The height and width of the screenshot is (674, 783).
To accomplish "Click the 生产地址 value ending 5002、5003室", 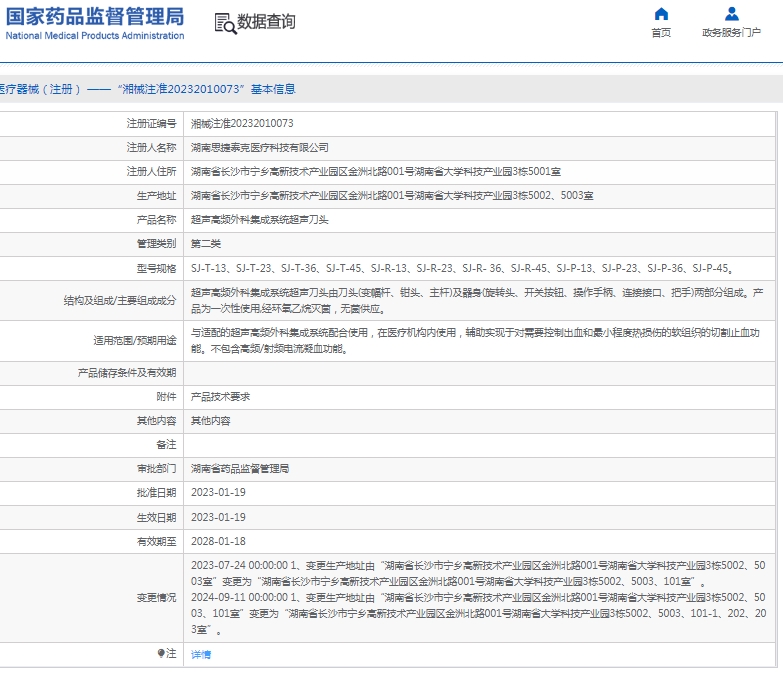I will pos(392,196).
